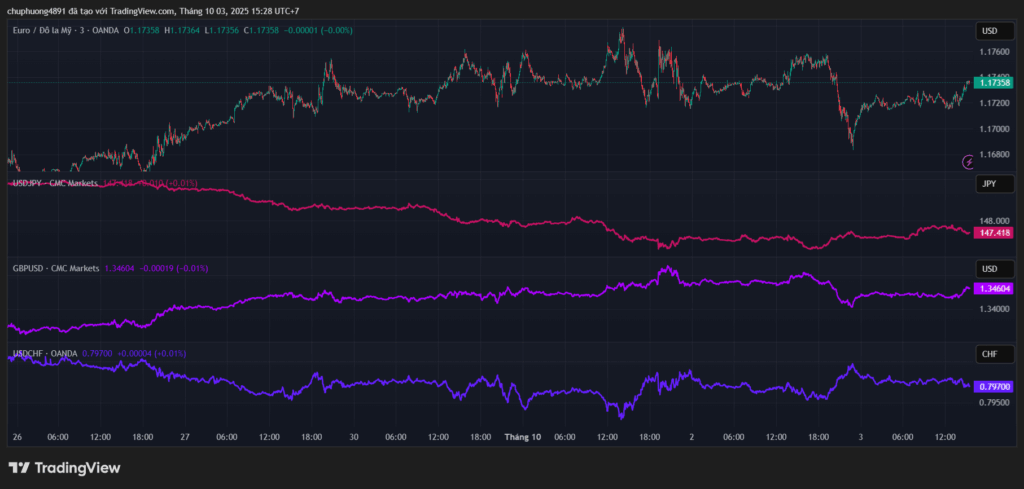Select the USDCHF OANDA legend
The height and width of the screenshot is (489, 1024).
[x=44, y=354]
